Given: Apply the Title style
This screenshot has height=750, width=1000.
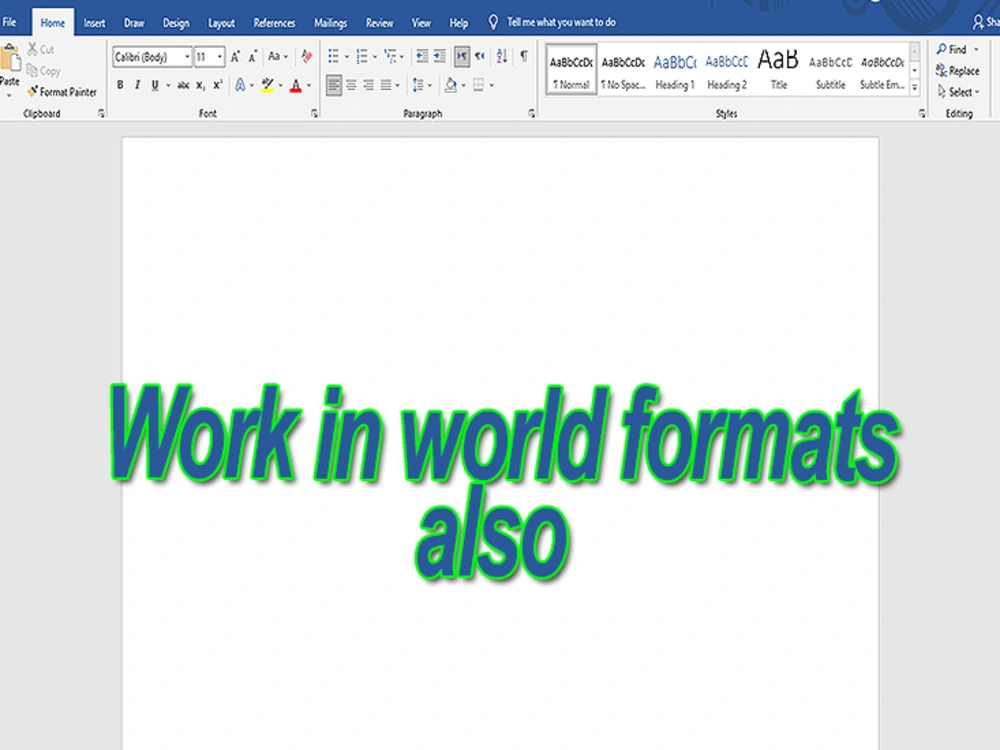Looking at the screenshot, I should (778, 70).
